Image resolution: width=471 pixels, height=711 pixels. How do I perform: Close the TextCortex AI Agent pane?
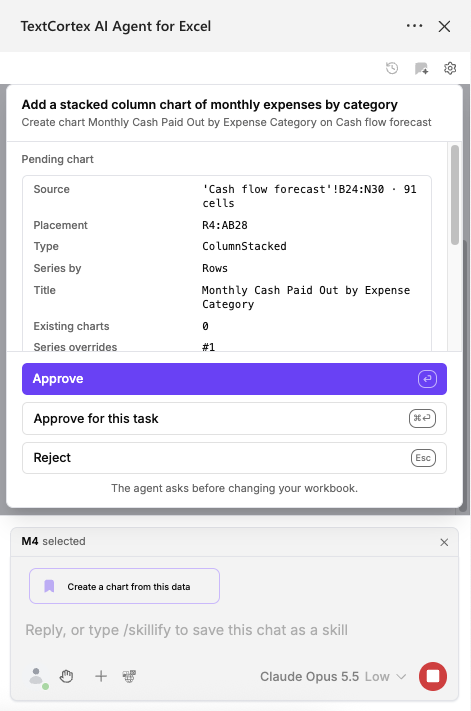point(444,26)
